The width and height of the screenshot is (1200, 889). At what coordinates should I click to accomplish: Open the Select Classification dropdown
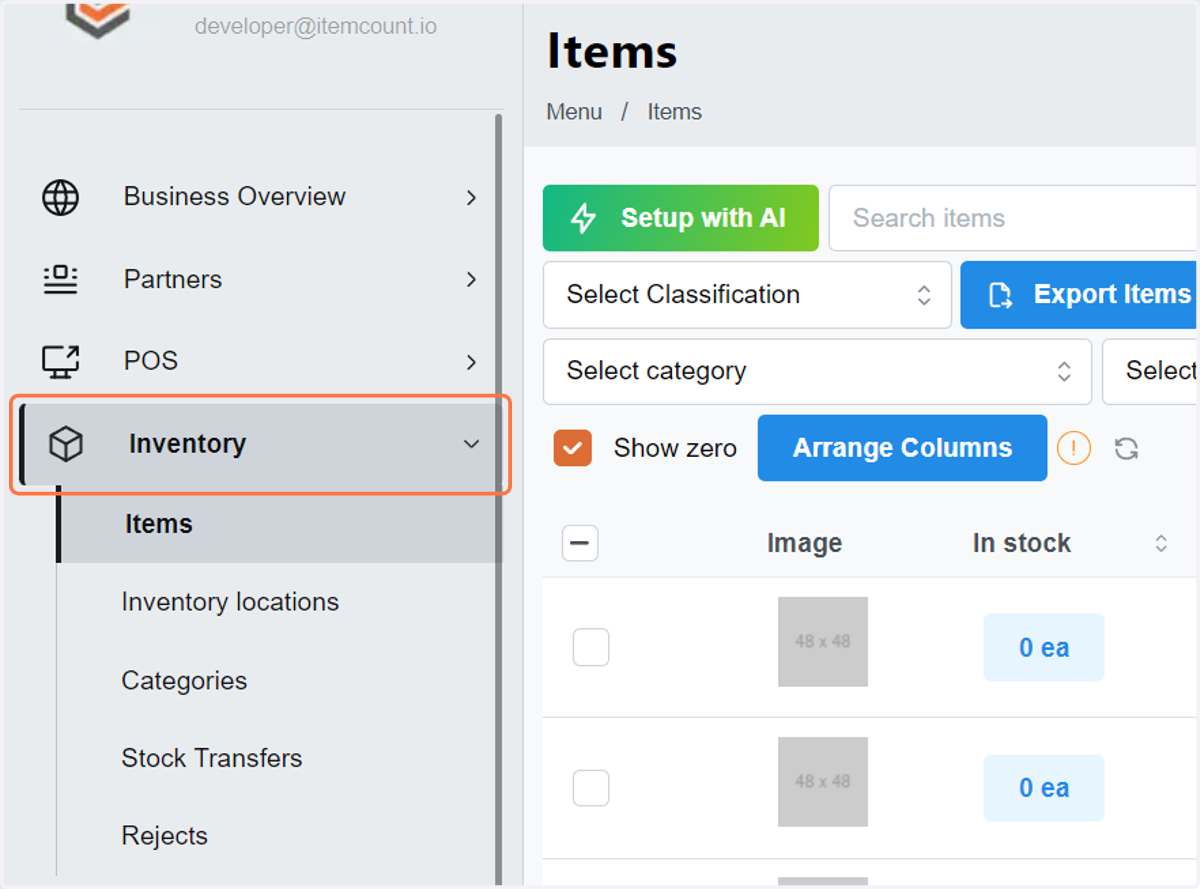(x=747, y=295)
